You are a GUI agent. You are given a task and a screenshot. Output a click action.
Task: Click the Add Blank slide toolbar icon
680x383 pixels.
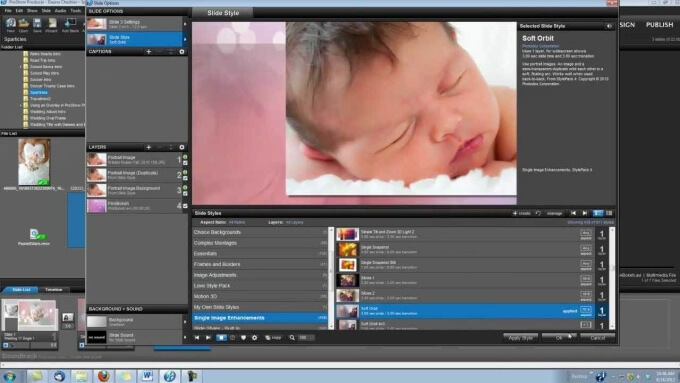coord(70,25)
